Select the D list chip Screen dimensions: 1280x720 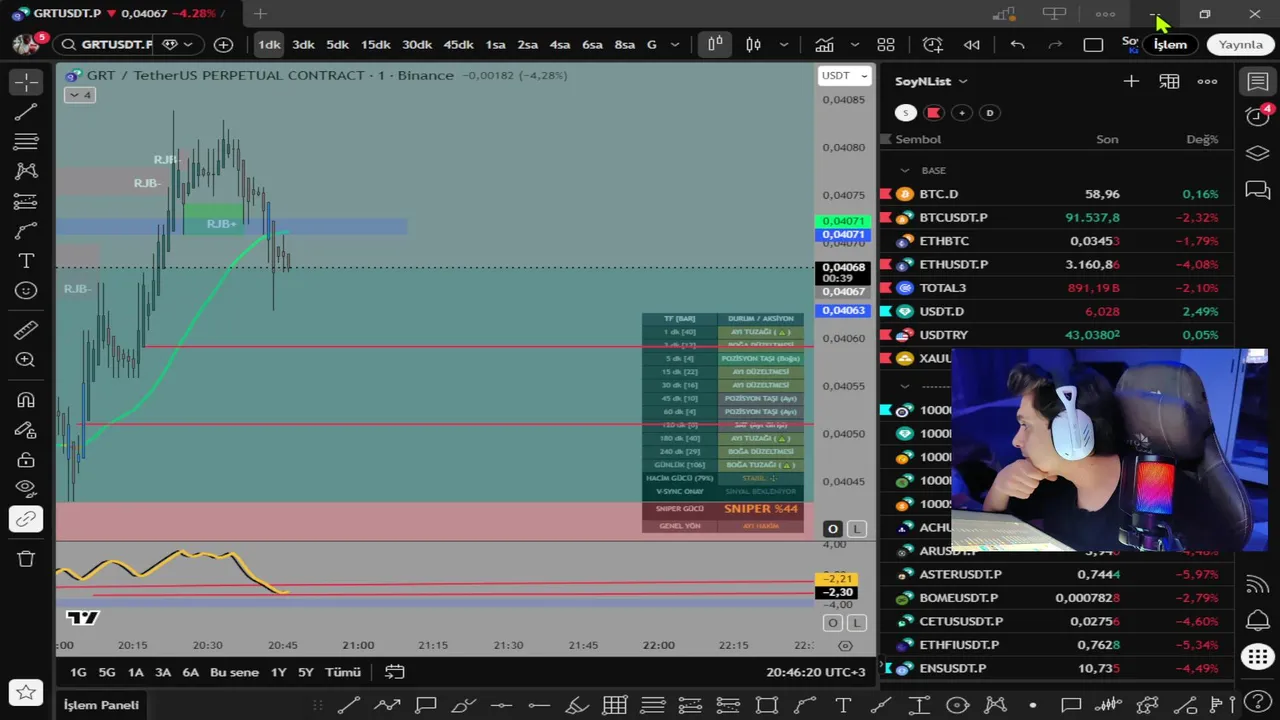[x=990, y=112]
